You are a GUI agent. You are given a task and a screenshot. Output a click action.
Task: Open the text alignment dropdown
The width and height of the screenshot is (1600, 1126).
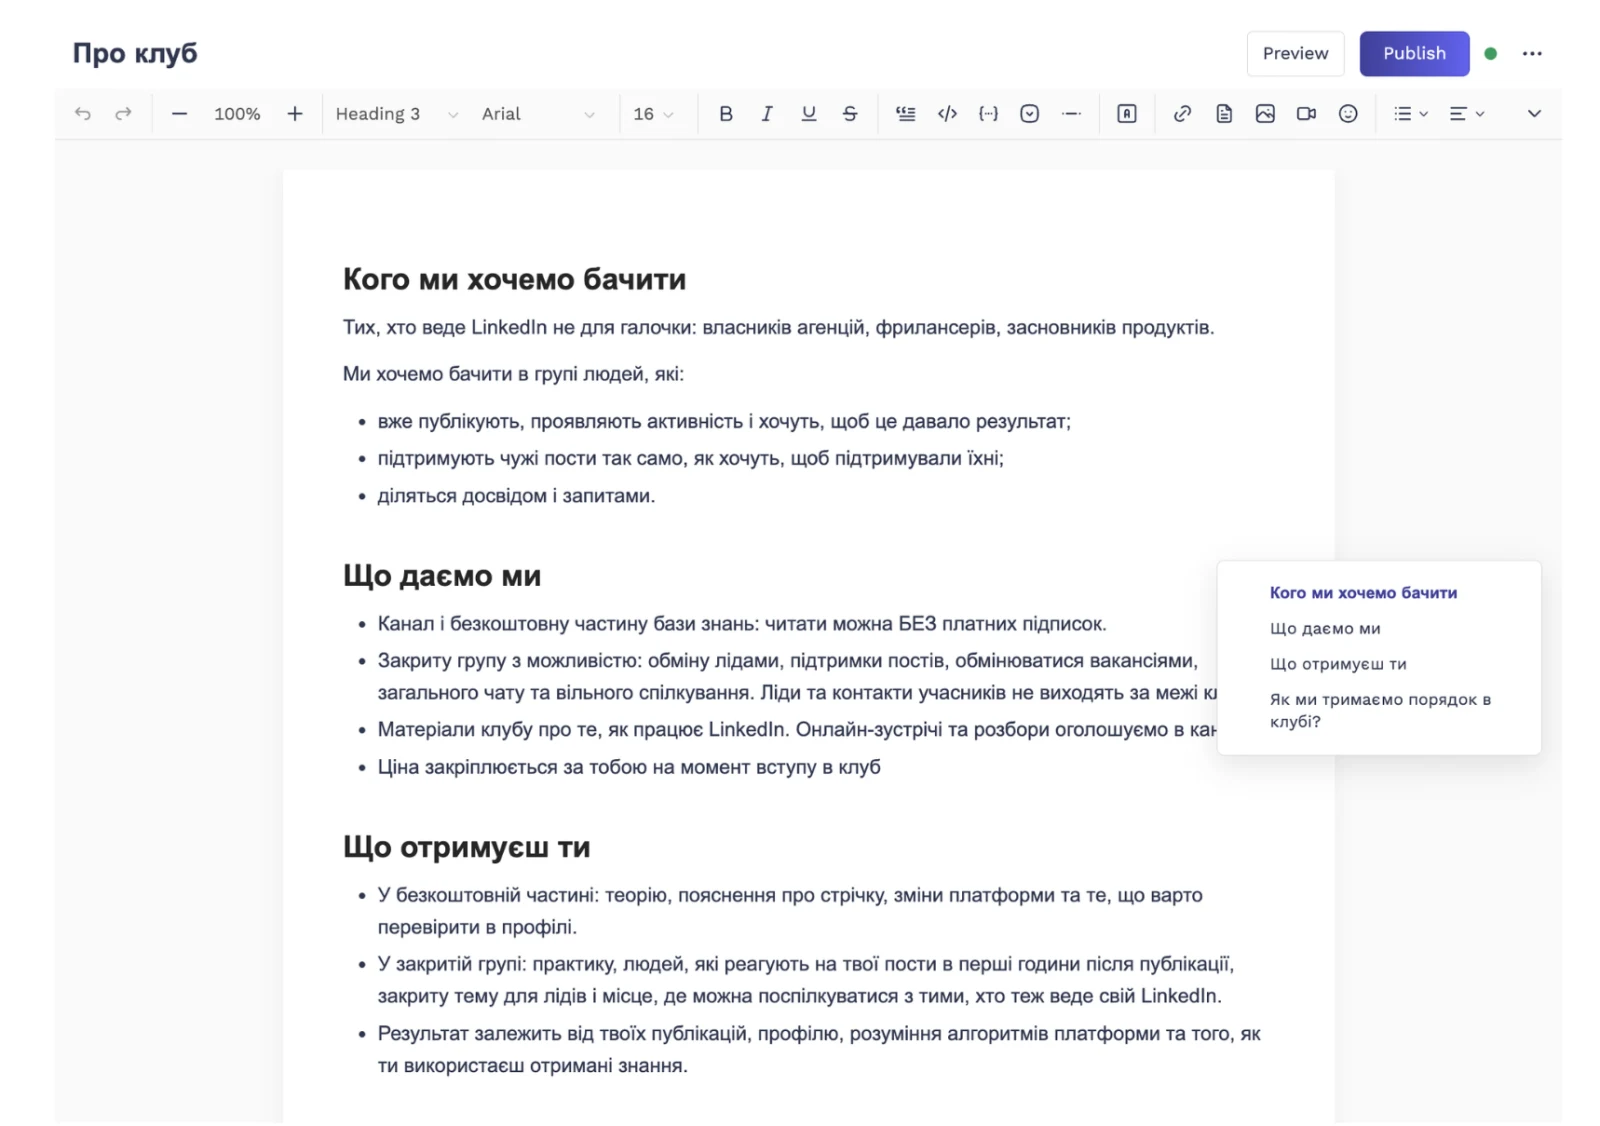point(1467,114)
